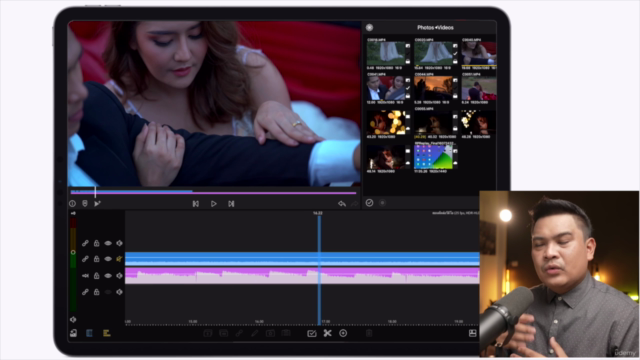This screenshot has width=640, height=360.
Task: Undo the last edit
Action: pos(342,204)
